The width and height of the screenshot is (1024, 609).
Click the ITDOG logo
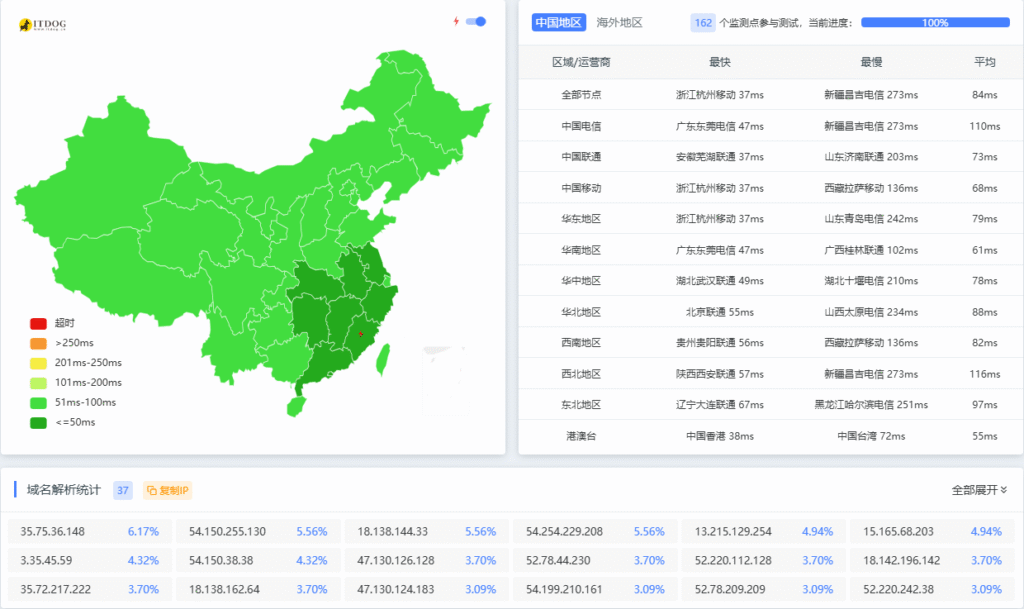[46, 24]
